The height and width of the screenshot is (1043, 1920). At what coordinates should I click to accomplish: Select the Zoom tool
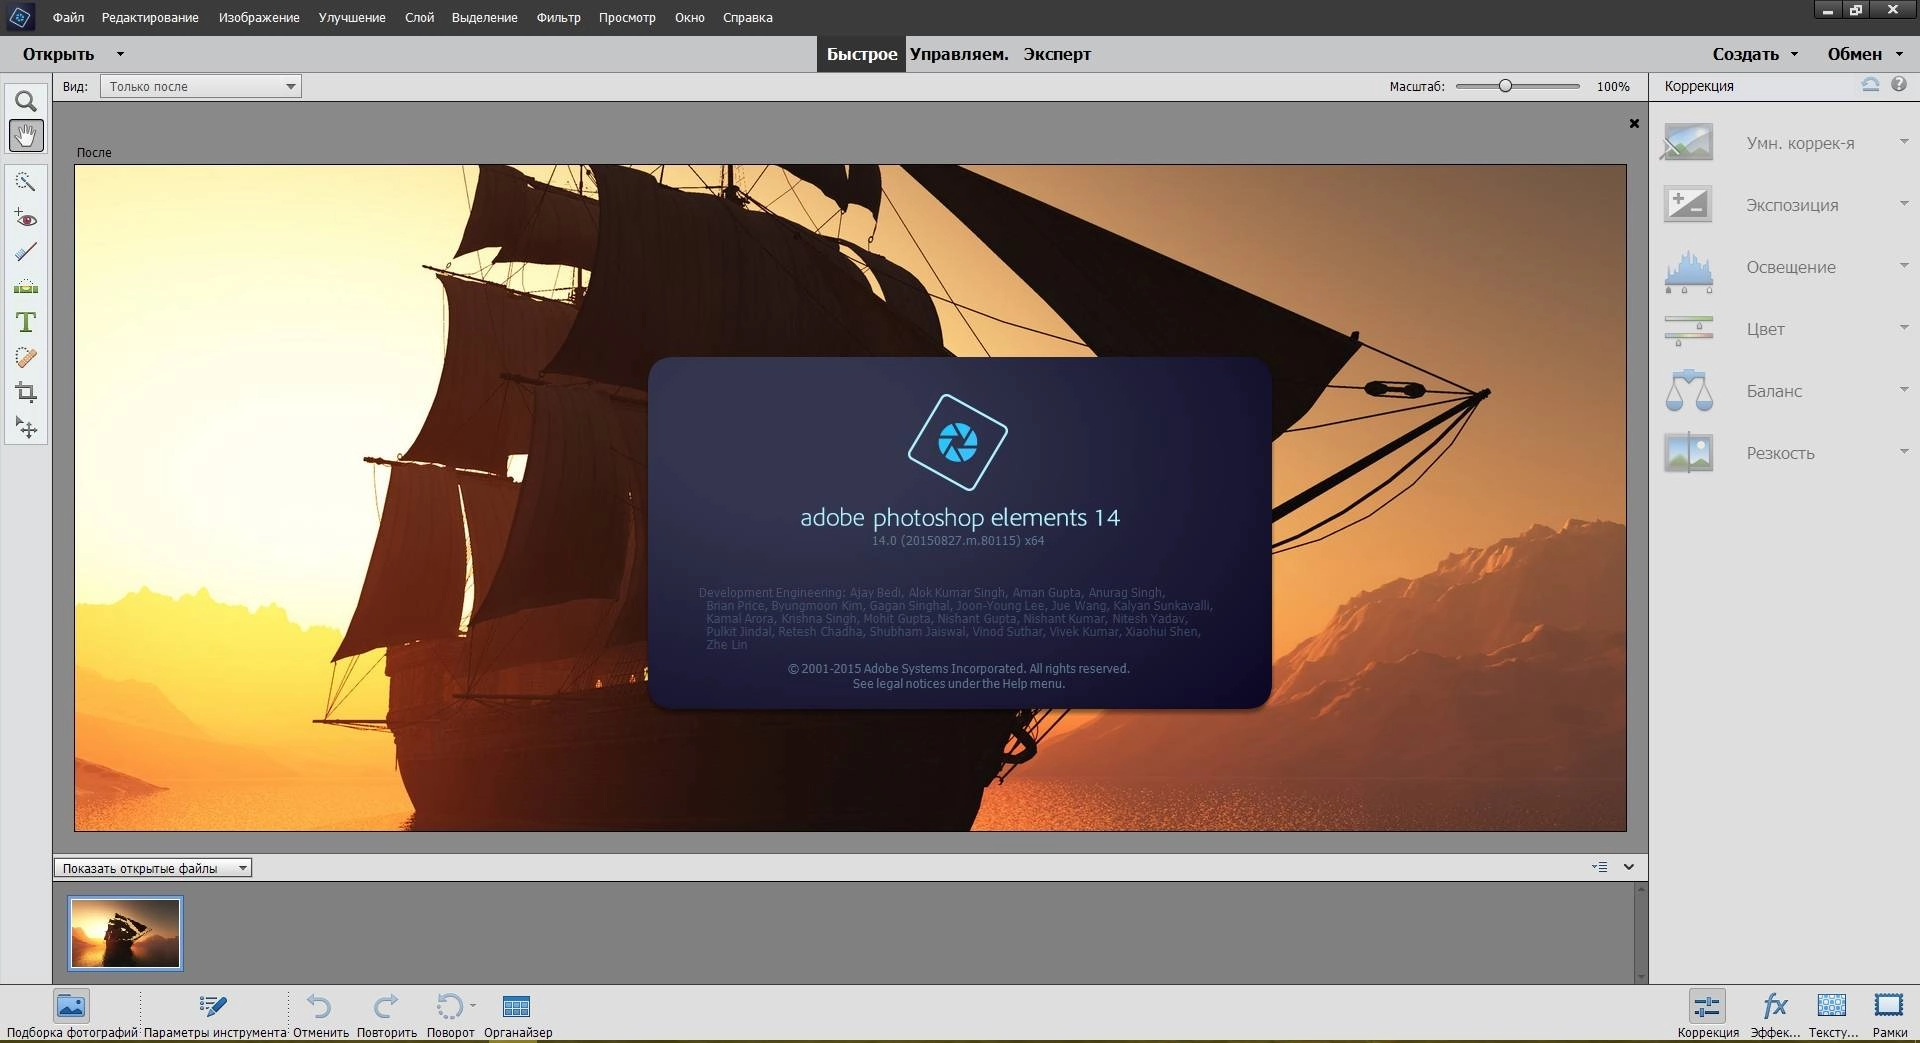(26, 101)
